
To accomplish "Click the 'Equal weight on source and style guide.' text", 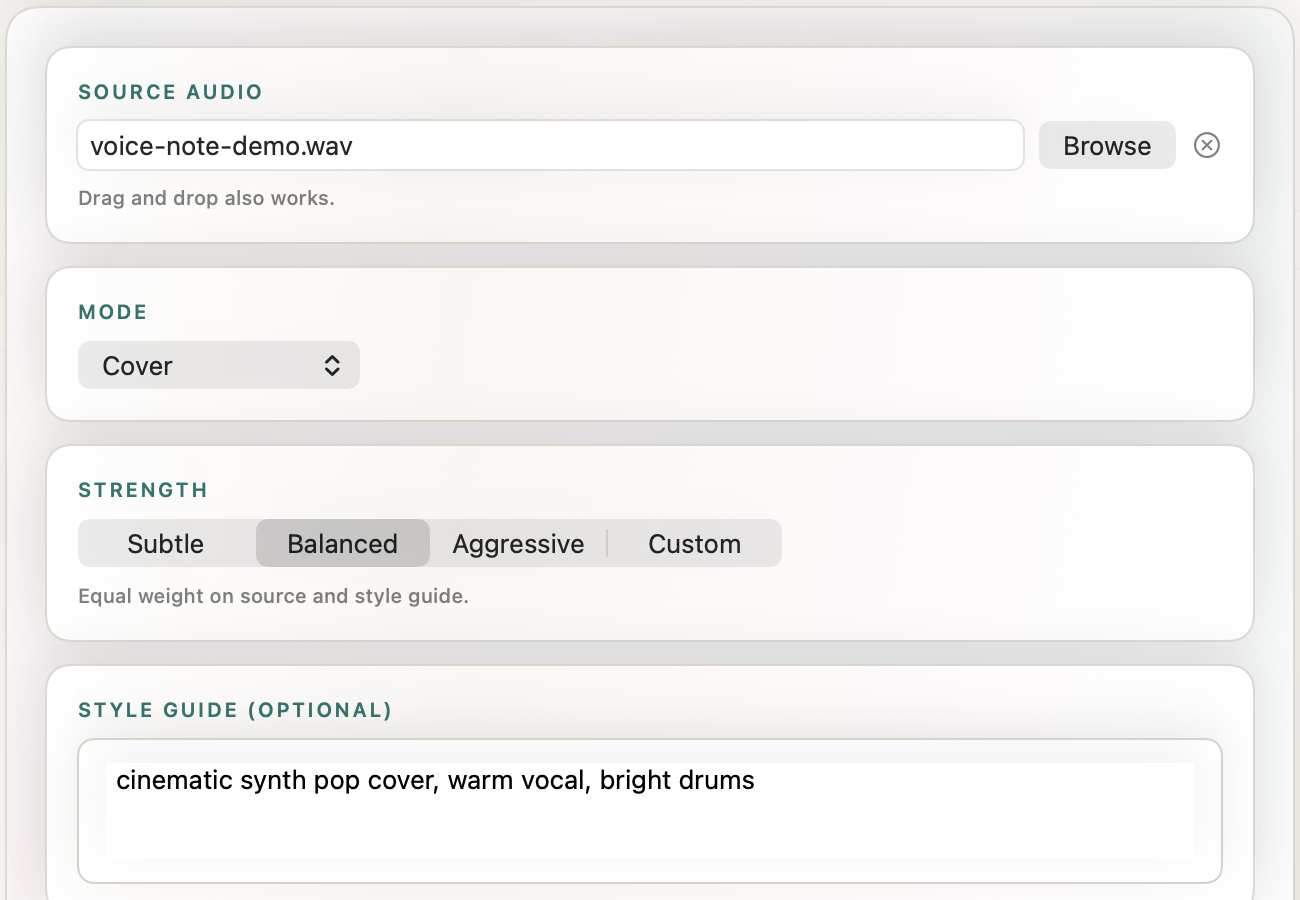I will 273,597.
